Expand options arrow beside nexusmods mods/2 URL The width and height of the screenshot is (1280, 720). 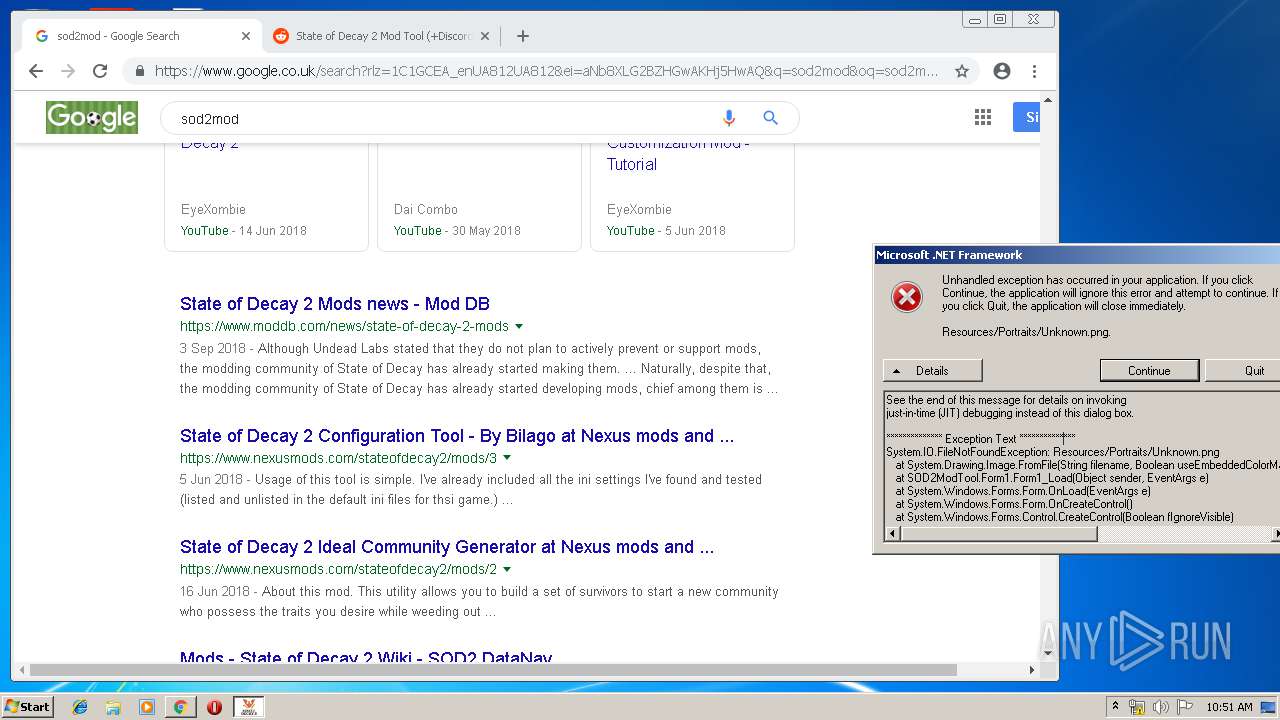pyautogui.click(x=507, y=570)
